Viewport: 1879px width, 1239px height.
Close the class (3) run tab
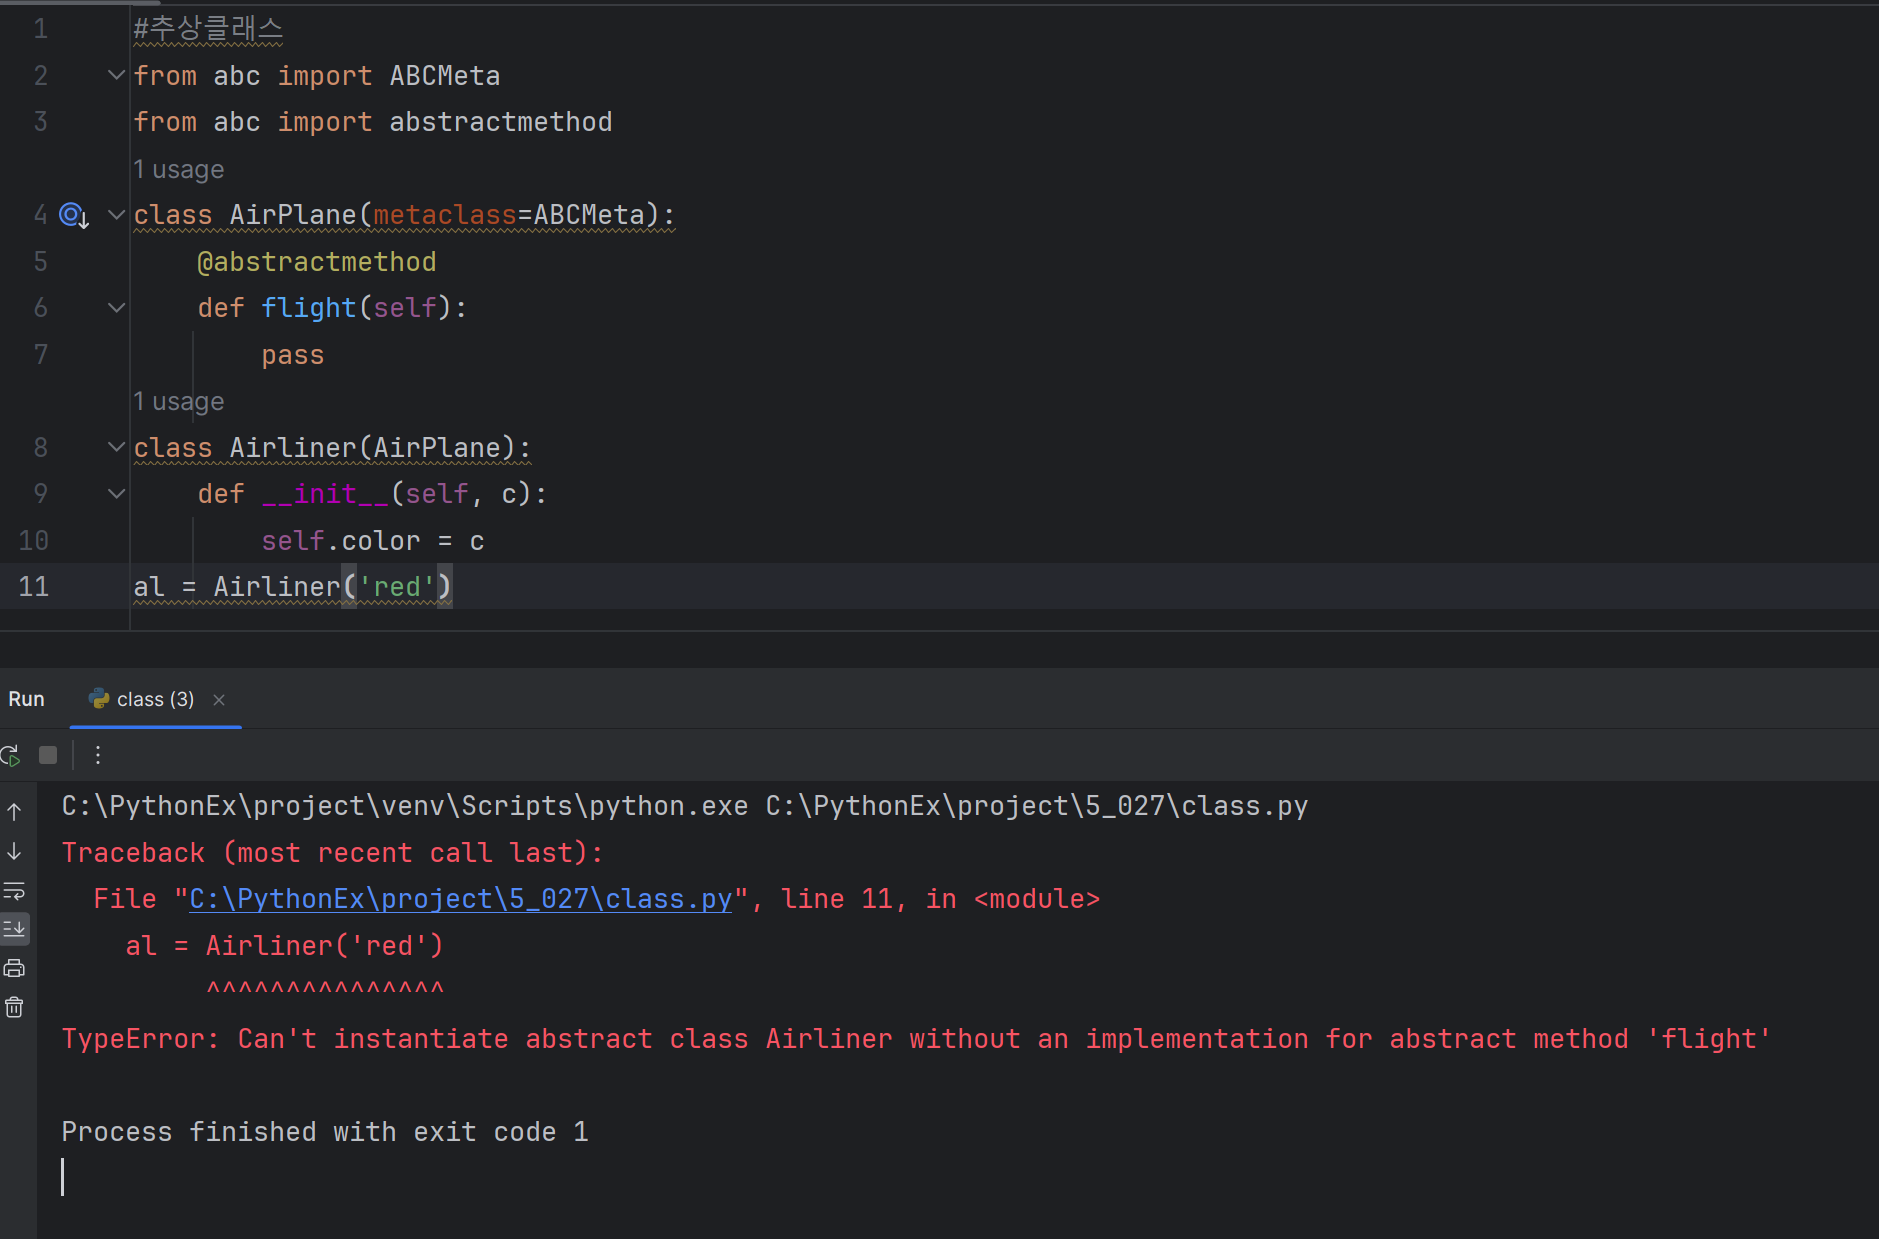click(x=219, y=700)
